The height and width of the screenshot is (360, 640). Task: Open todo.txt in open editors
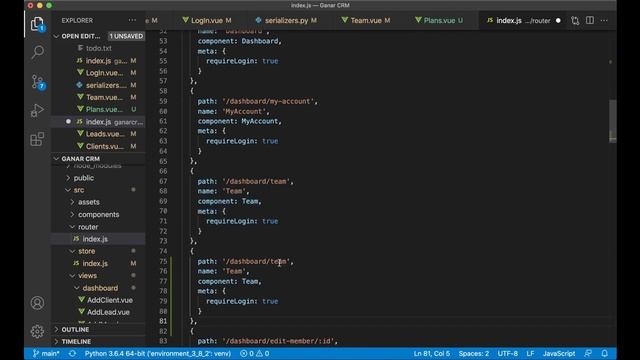(x=98, y=48)
